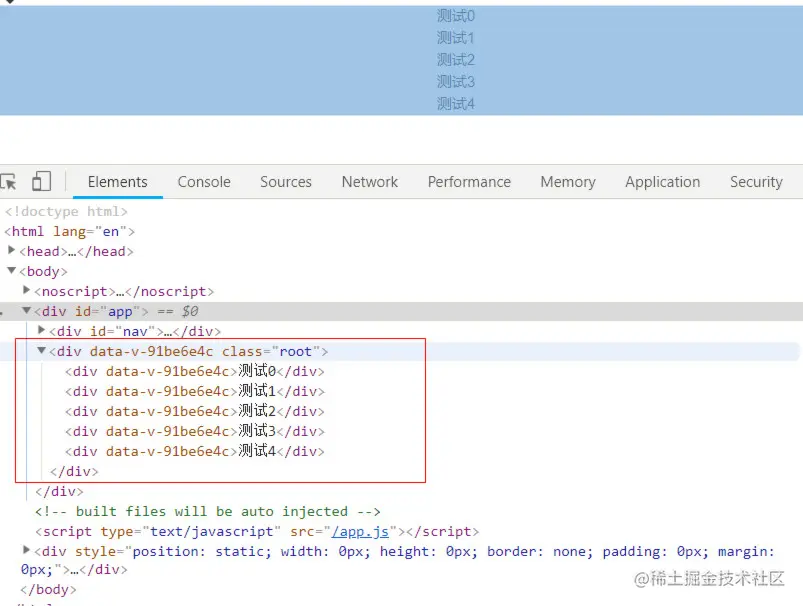
Task: Open the Performance tab
Action: [x=469, y=182]
